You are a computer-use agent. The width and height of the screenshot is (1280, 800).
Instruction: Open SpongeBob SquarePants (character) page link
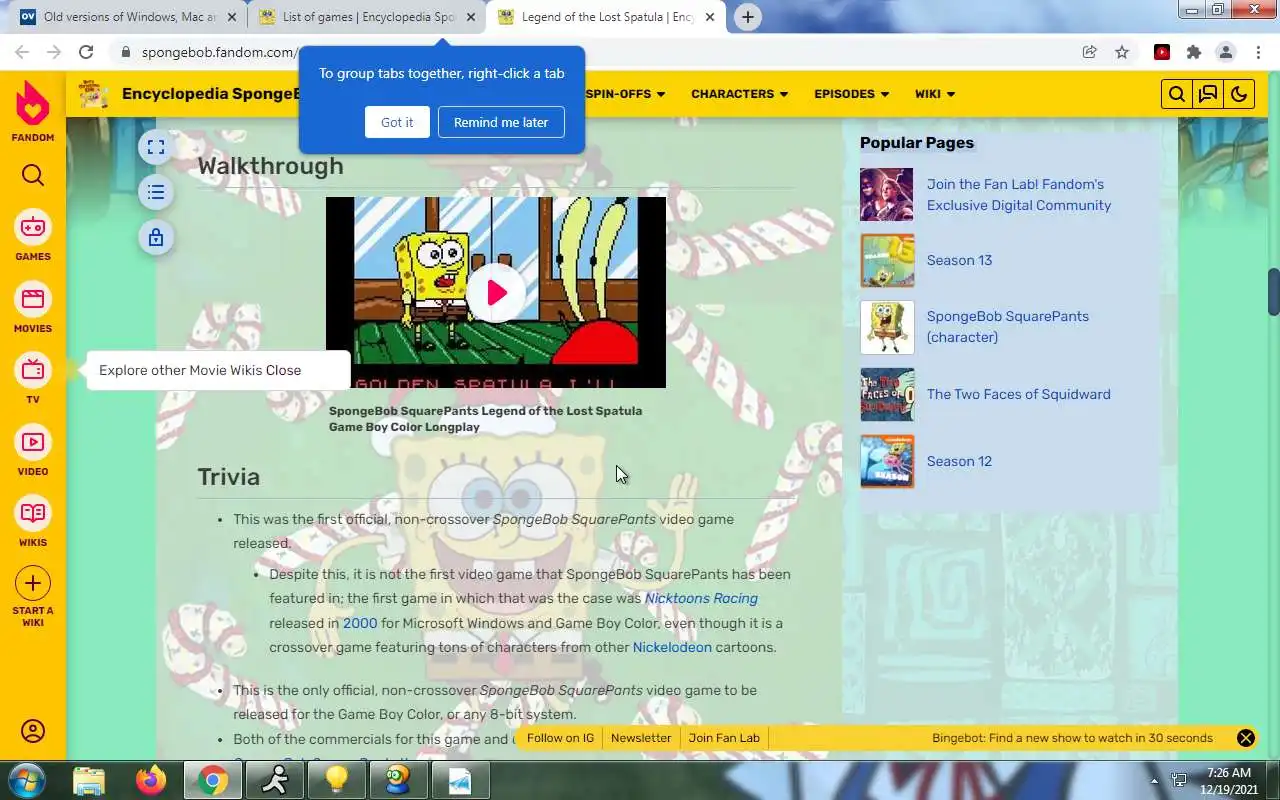coord(1008,326)
